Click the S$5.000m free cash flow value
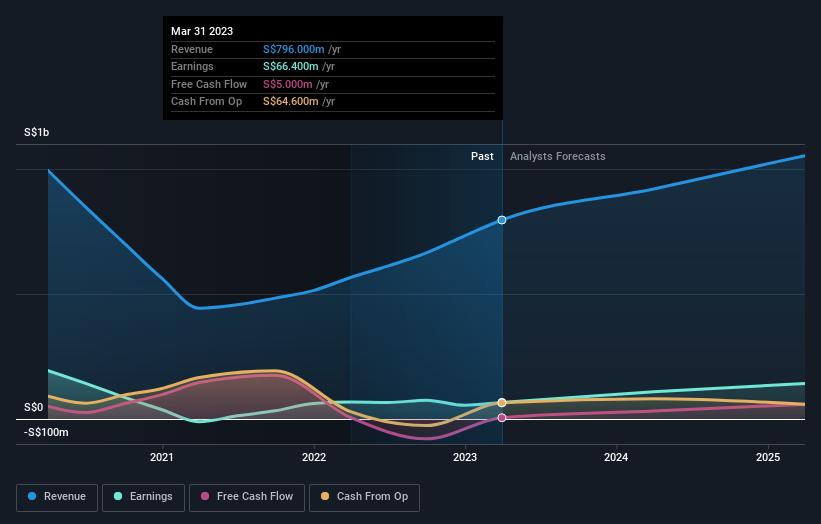 coord(287,84)
